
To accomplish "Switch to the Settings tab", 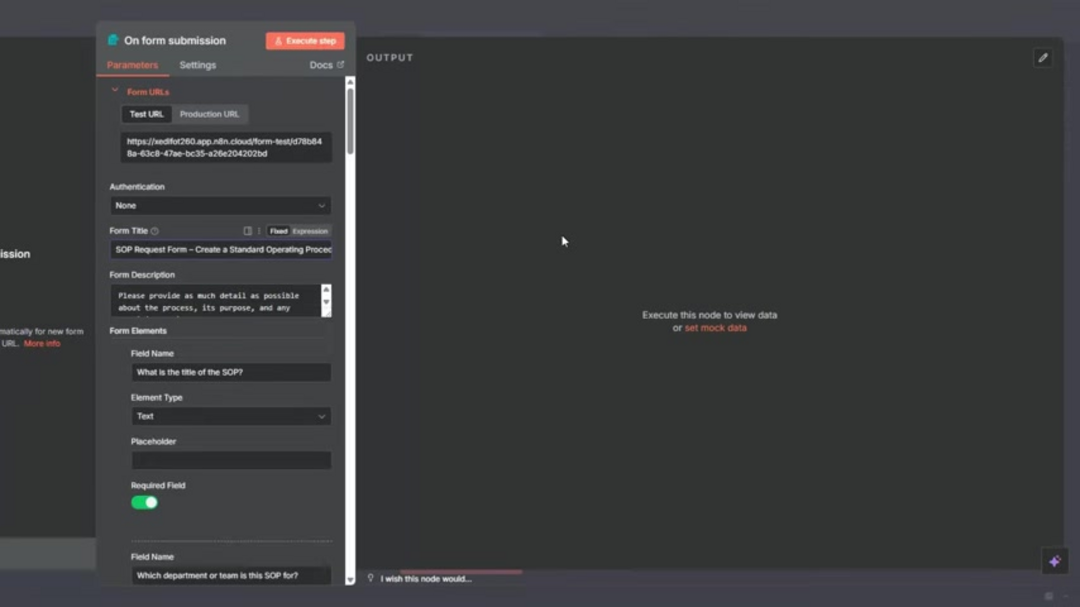I will (197, 64).
